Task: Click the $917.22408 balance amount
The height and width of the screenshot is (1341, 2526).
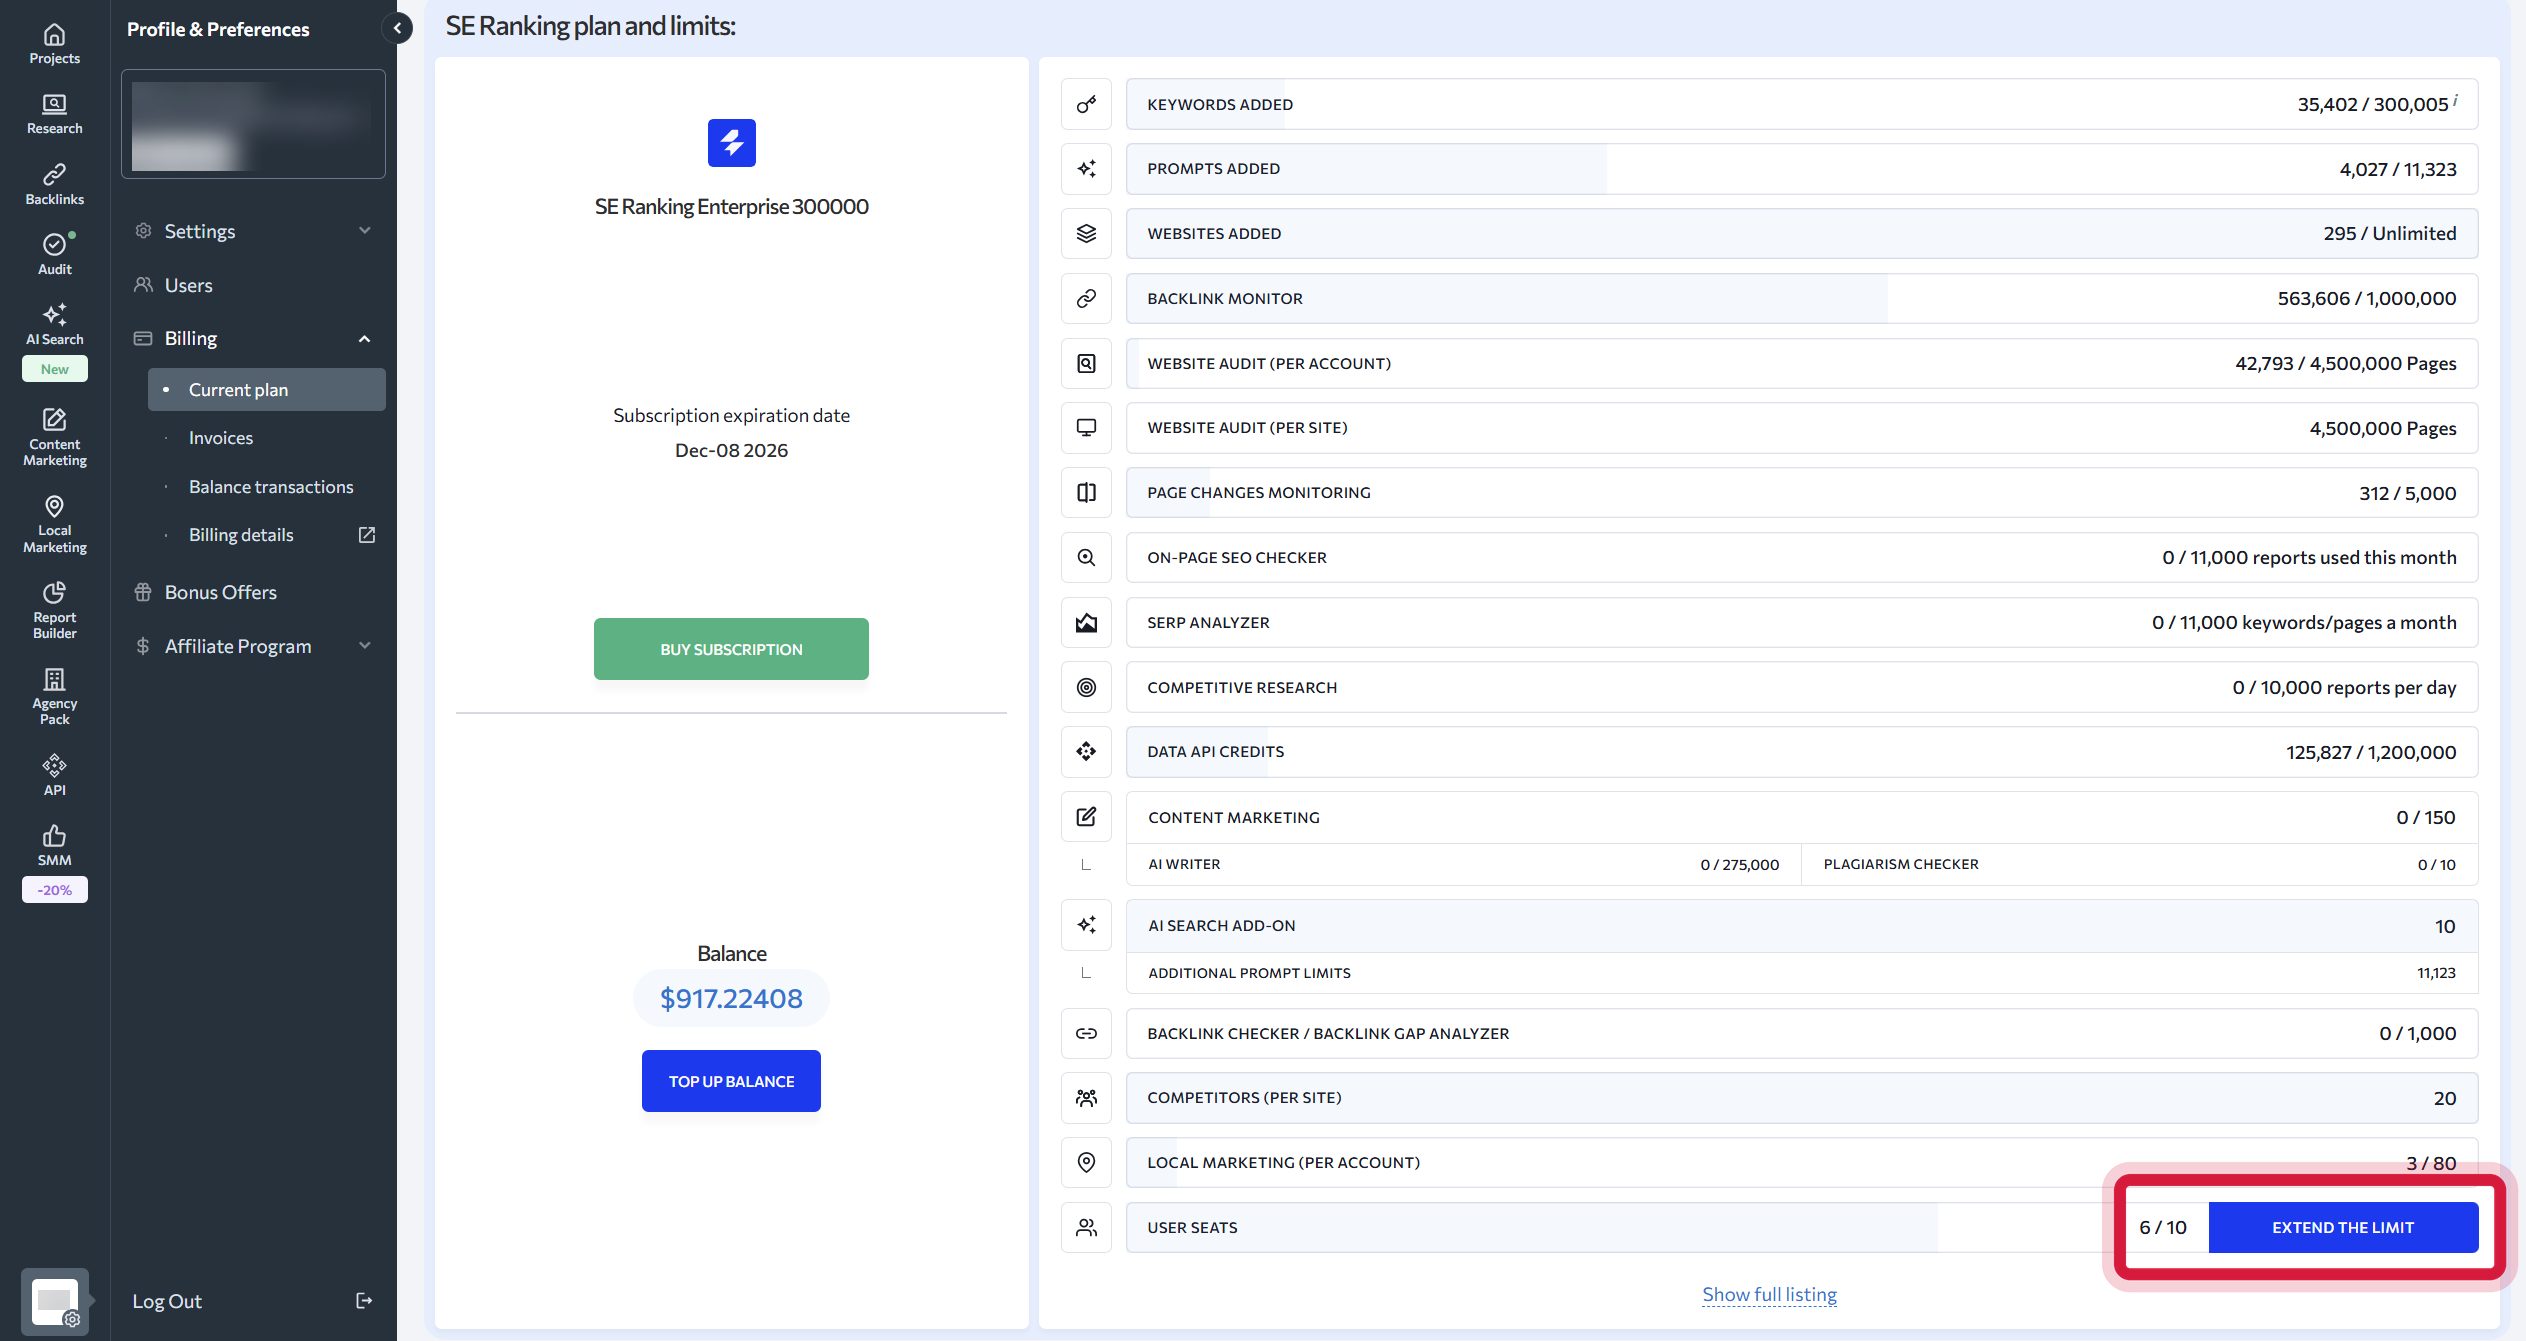Action: 731,998
